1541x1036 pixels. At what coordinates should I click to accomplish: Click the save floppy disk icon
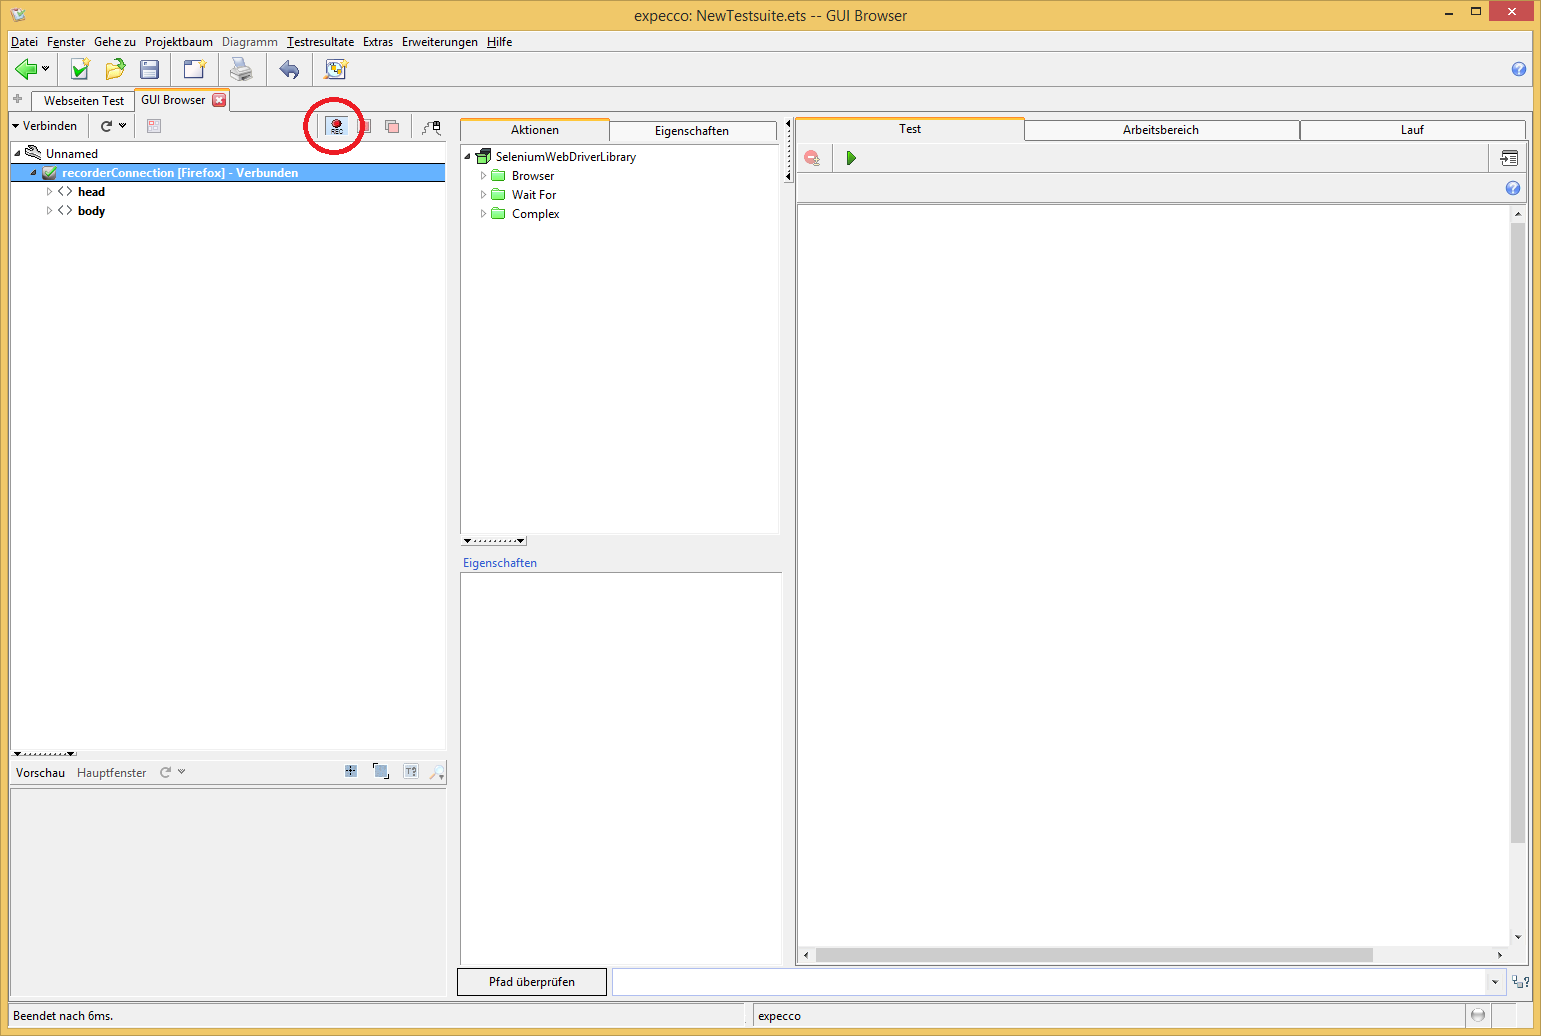click(x=150, y=69)
